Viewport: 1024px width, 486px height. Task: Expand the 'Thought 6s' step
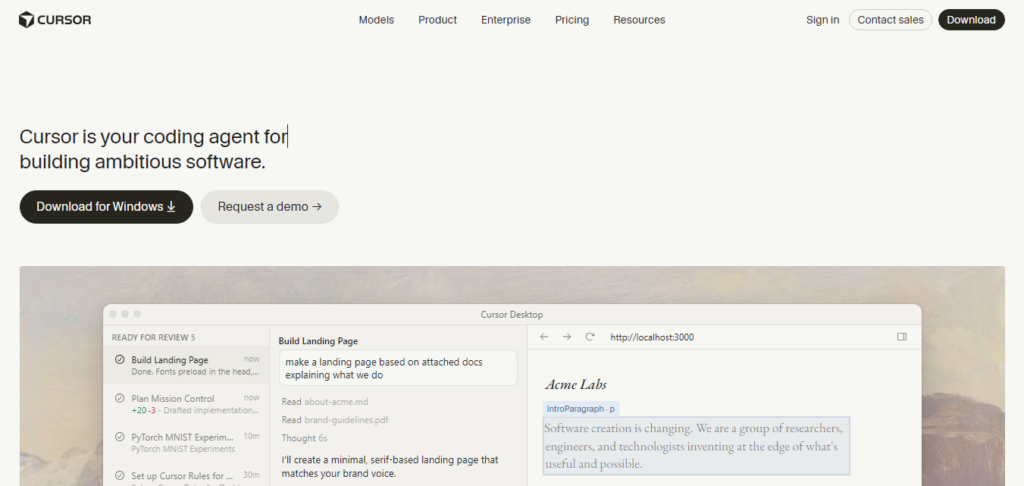pyautogui.click(x=304, y=438)
